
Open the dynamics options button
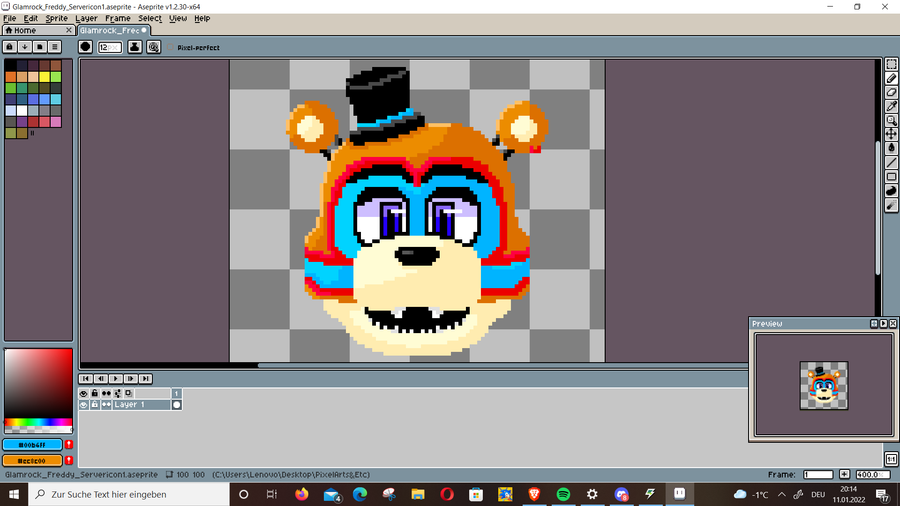click(x=153, y=47)
